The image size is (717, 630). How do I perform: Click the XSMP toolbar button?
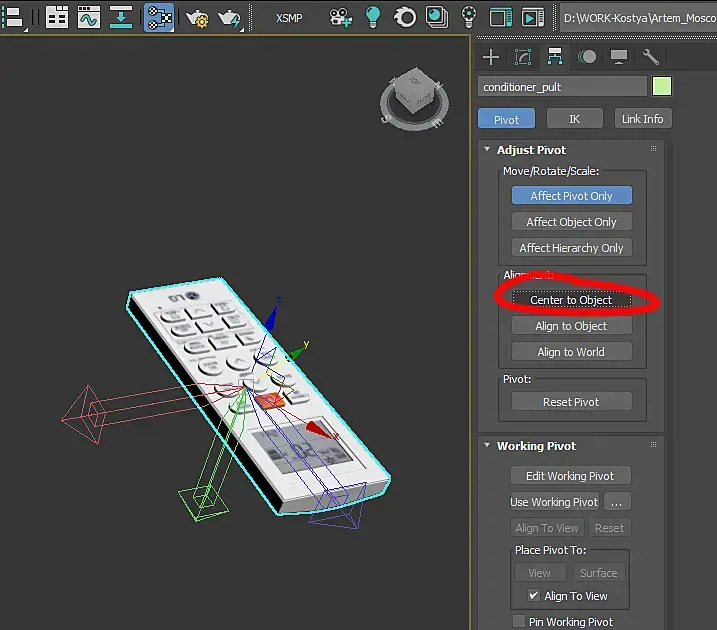pyautogui.click(x=289, y=18)
